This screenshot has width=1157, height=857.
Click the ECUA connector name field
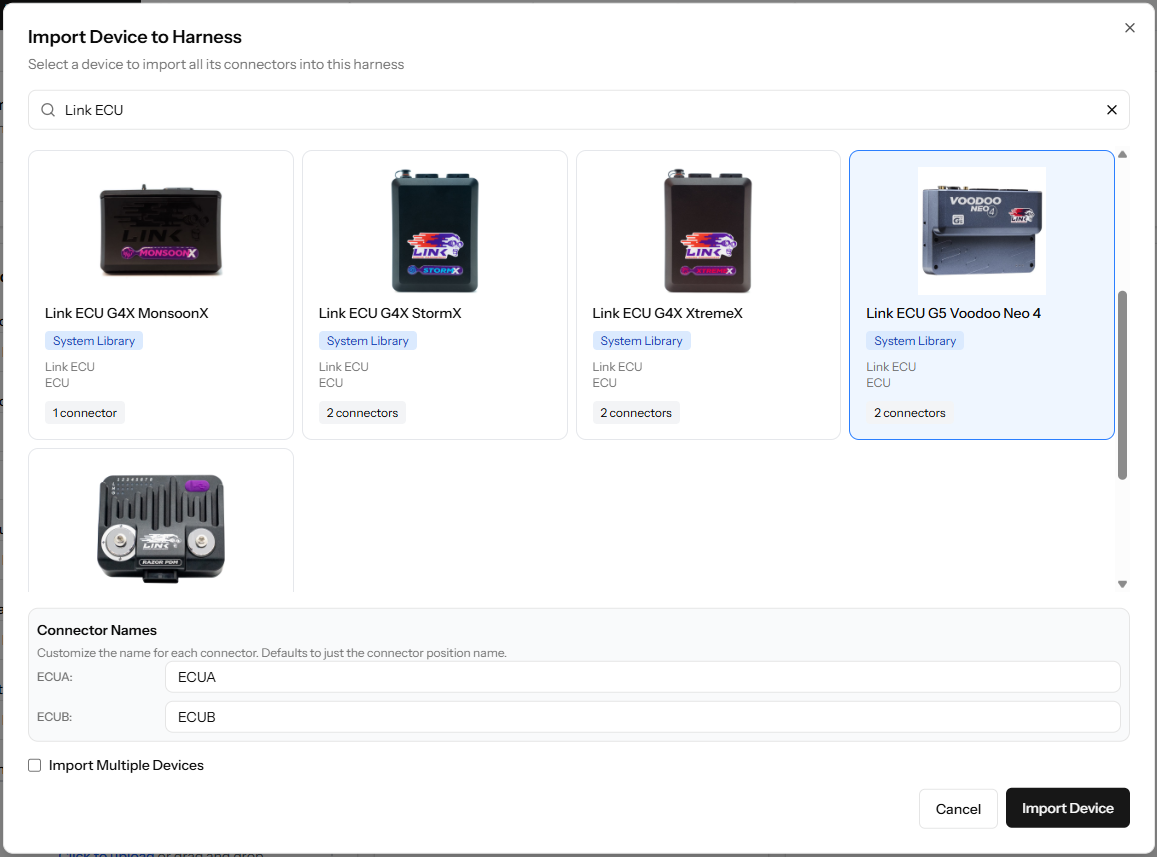coord(643,677)
